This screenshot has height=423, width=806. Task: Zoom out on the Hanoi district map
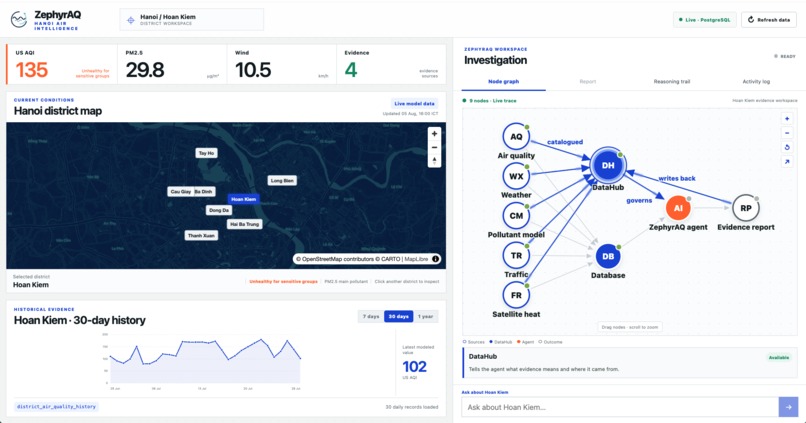434,148
